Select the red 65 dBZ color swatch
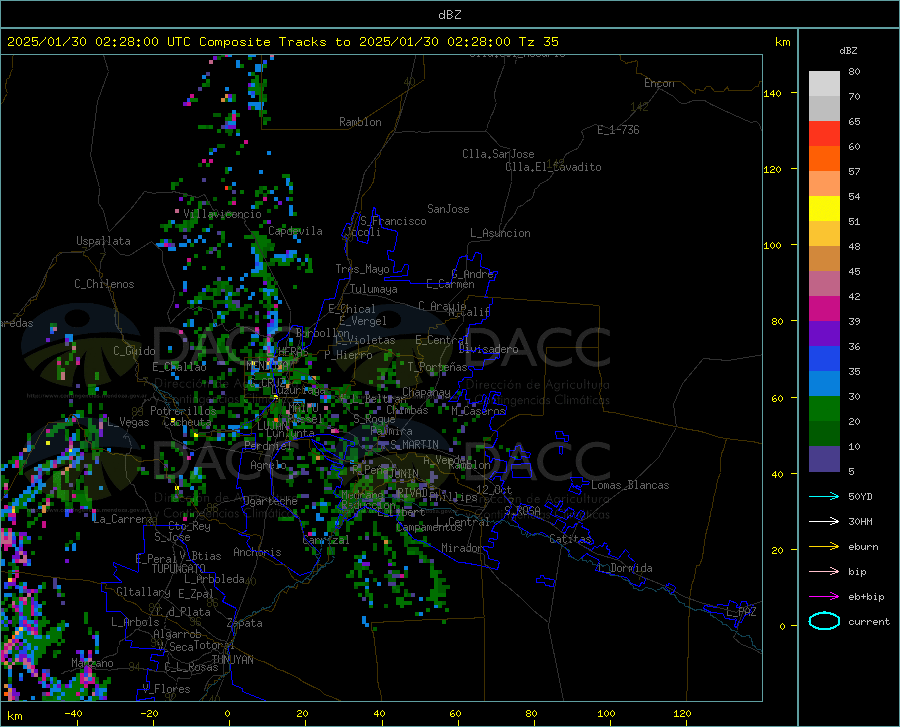 [824, 134]
